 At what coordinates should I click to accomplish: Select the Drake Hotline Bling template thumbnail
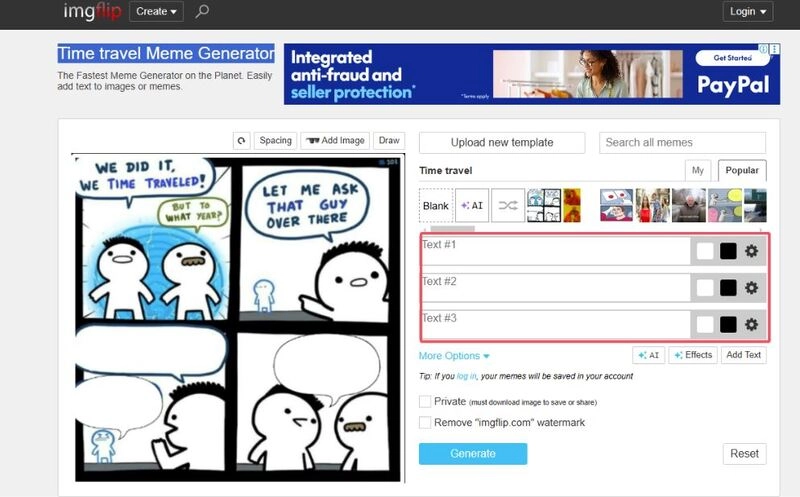coord(572,206)
